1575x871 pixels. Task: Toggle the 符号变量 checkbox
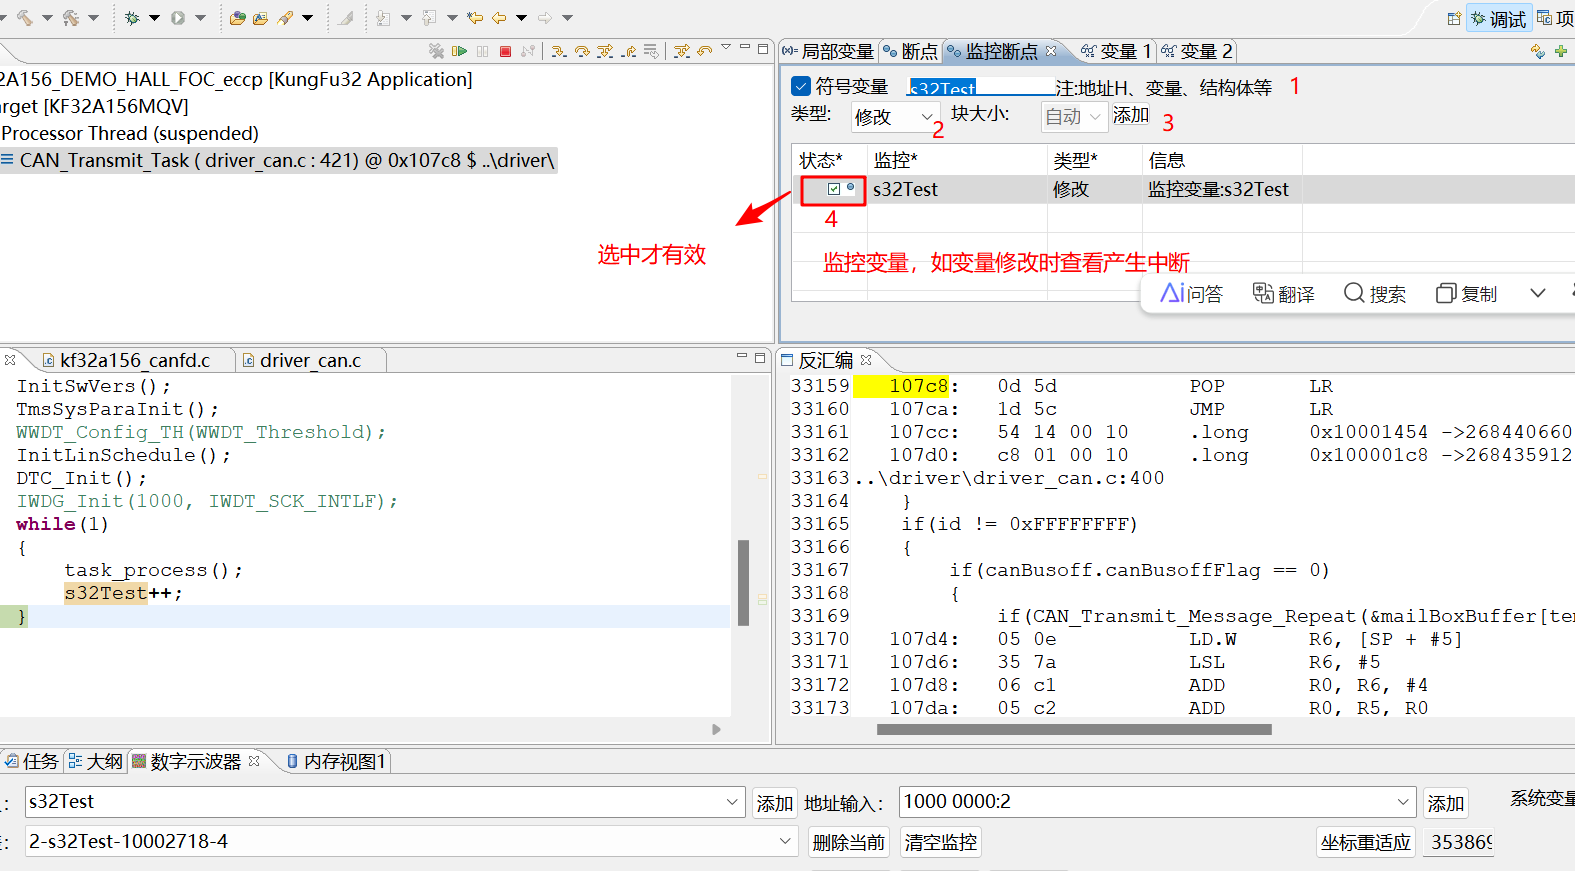801,86
